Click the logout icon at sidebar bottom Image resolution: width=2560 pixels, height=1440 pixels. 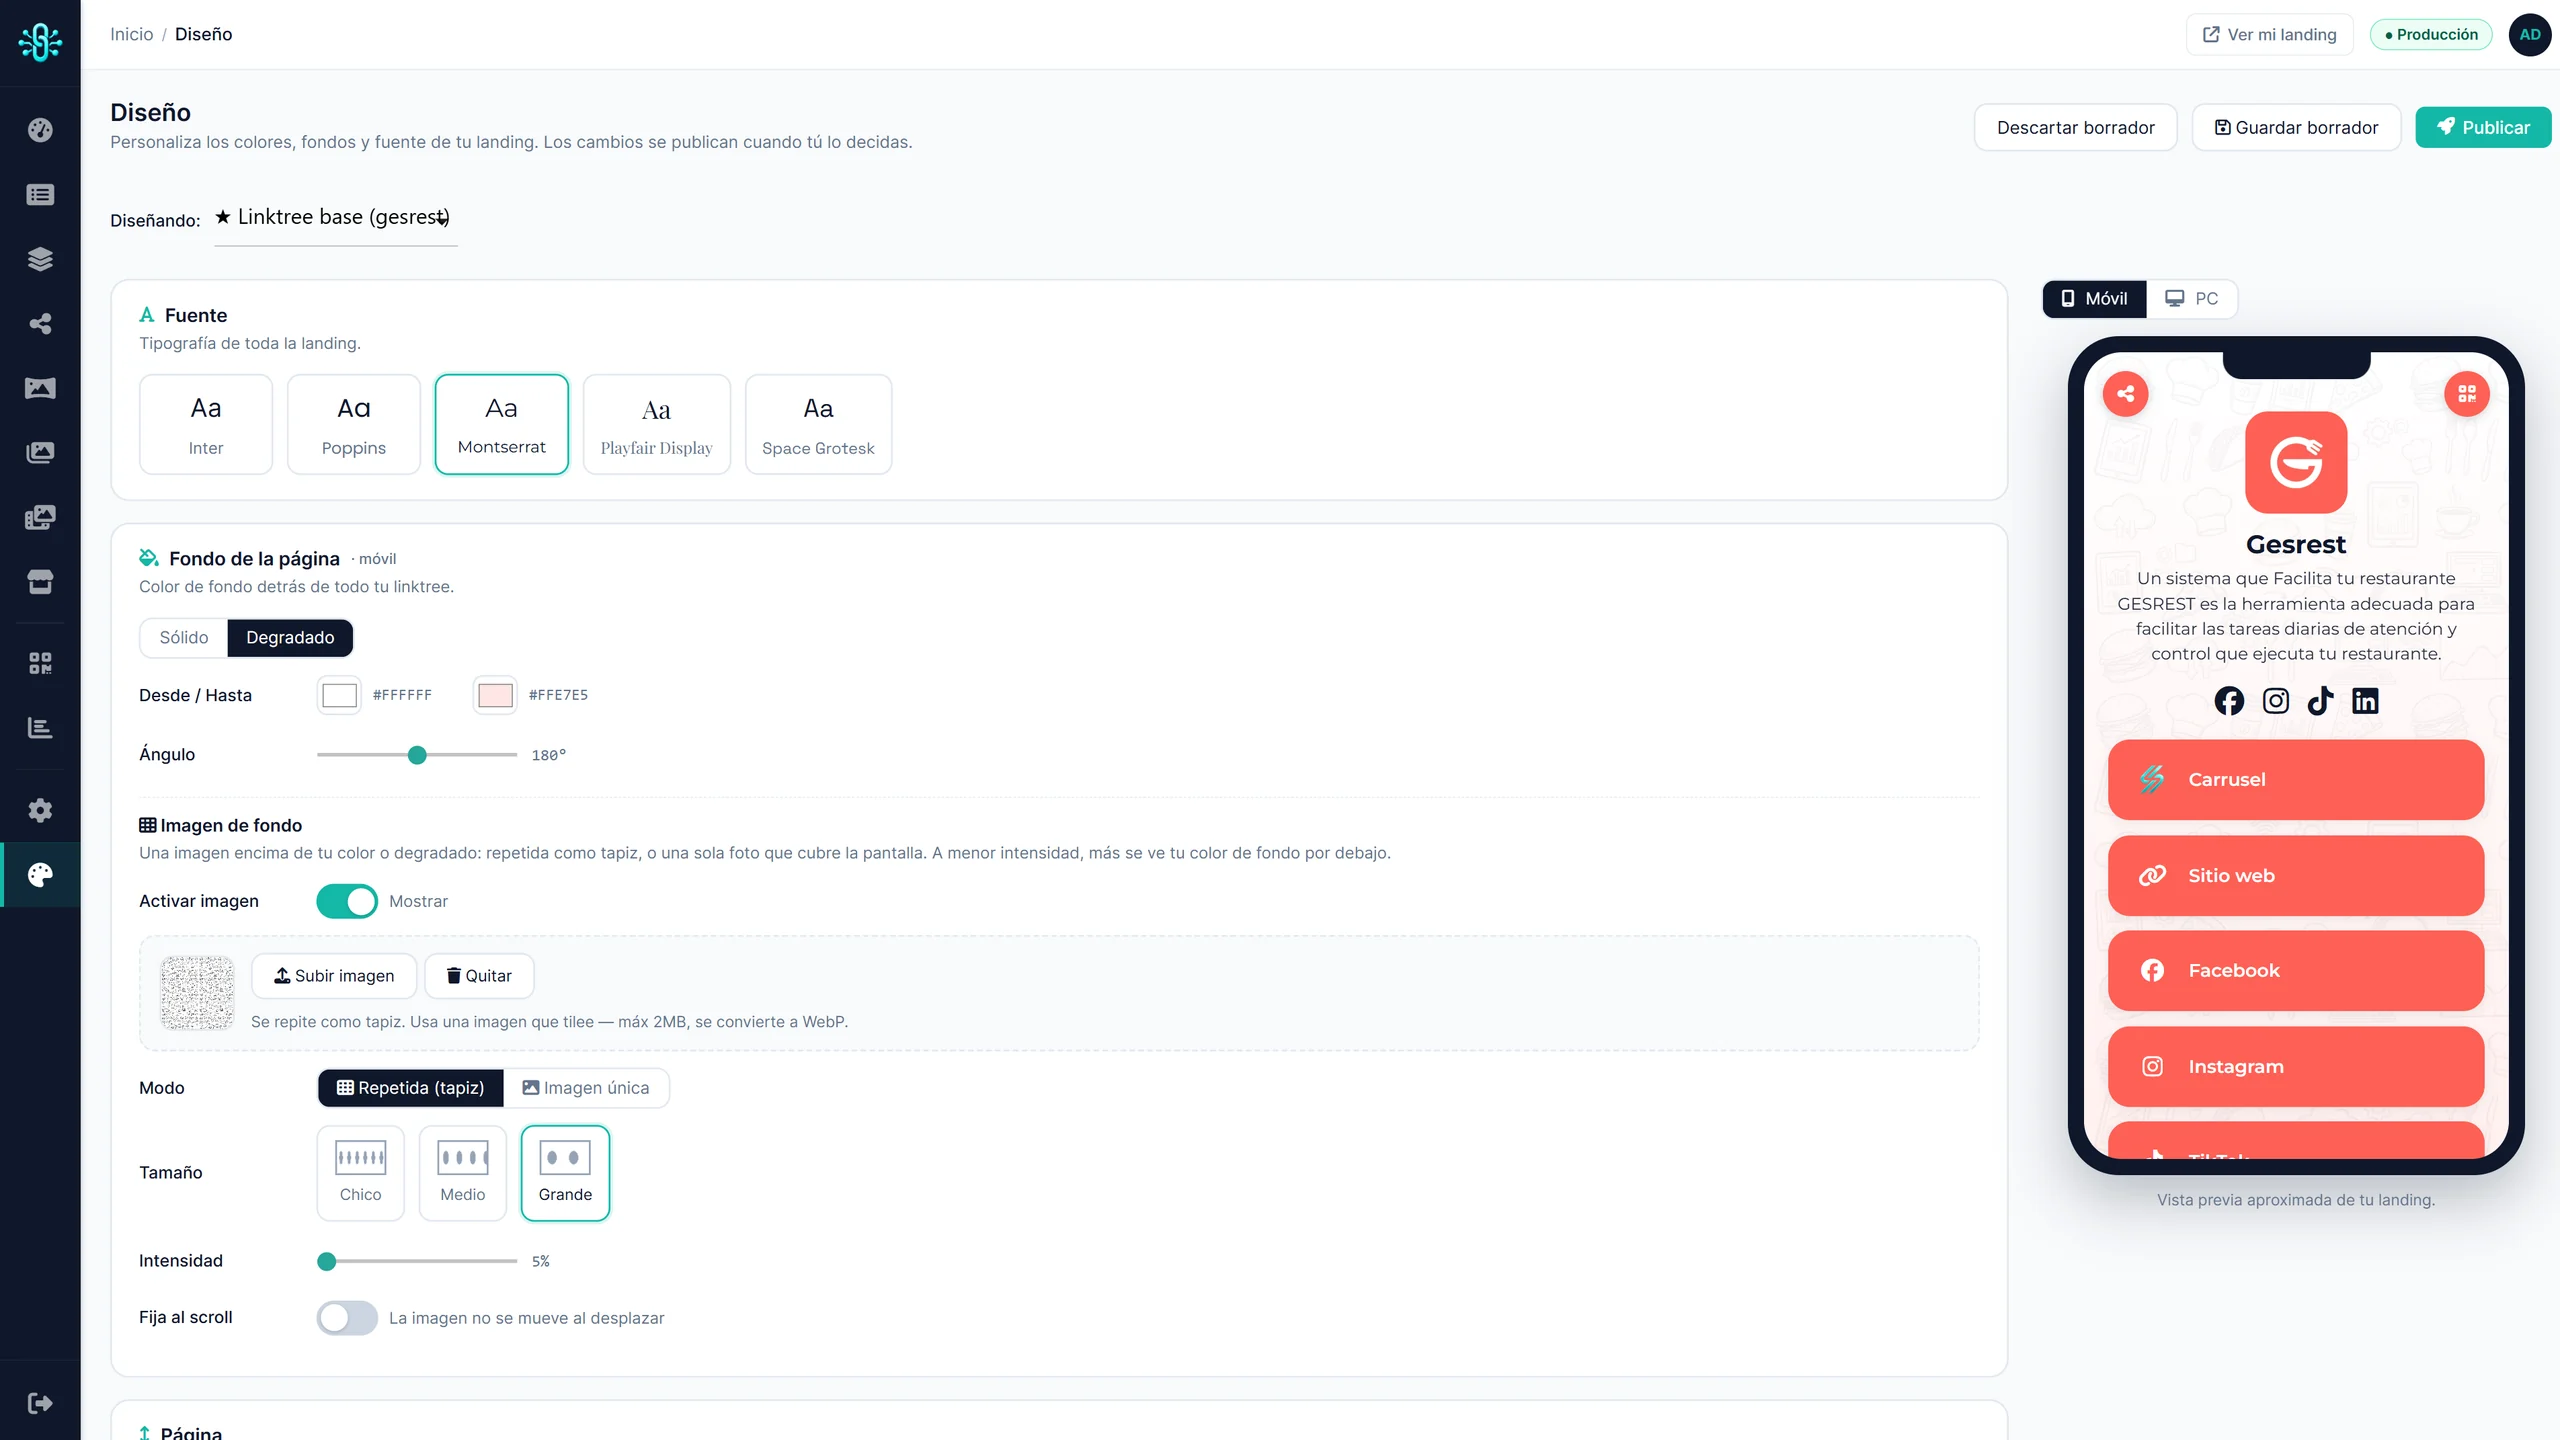pyautogui.click(x=40, y=1403)
